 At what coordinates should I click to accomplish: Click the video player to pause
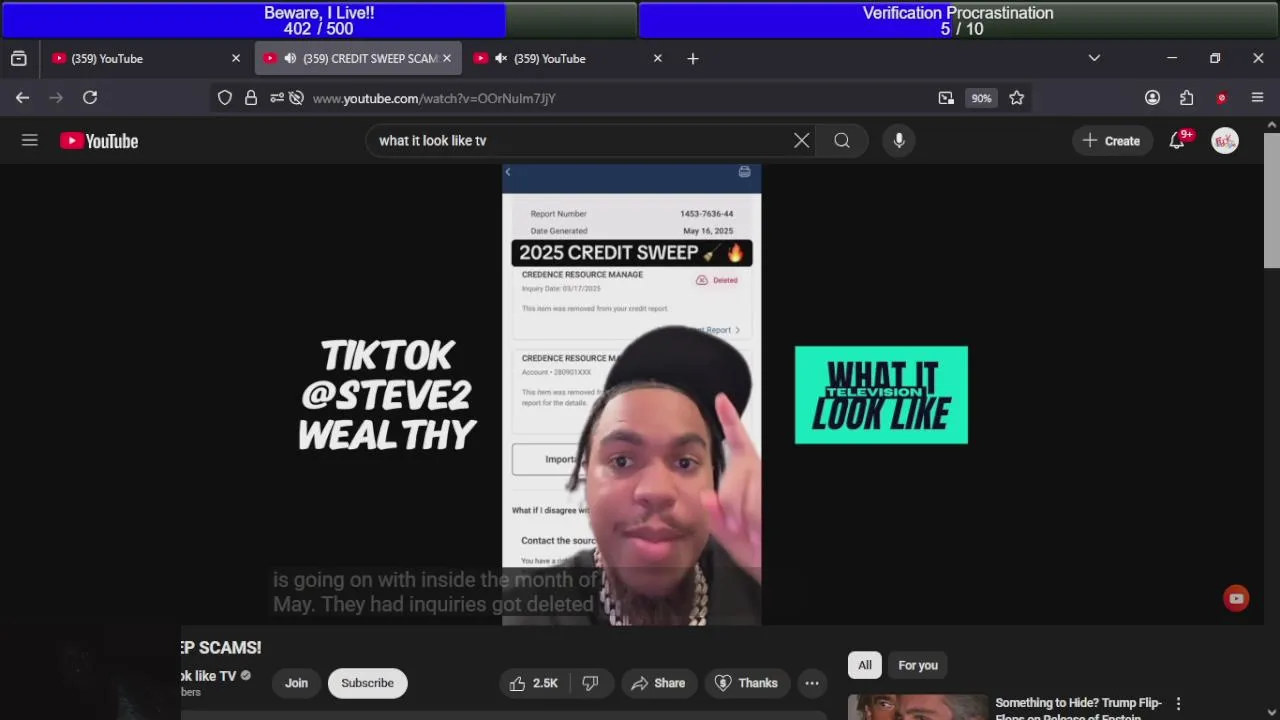point(631,395)
